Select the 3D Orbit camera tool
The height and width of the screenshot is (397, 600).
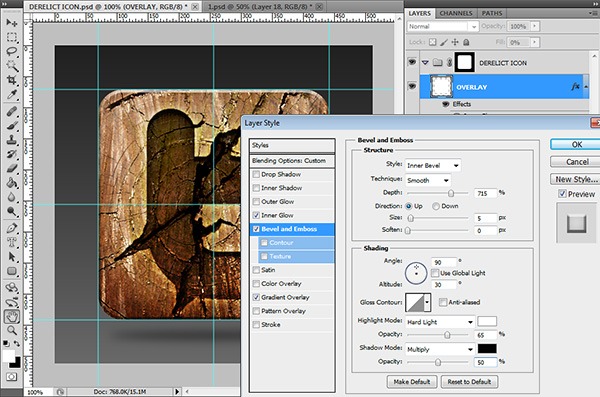point(11,302)
